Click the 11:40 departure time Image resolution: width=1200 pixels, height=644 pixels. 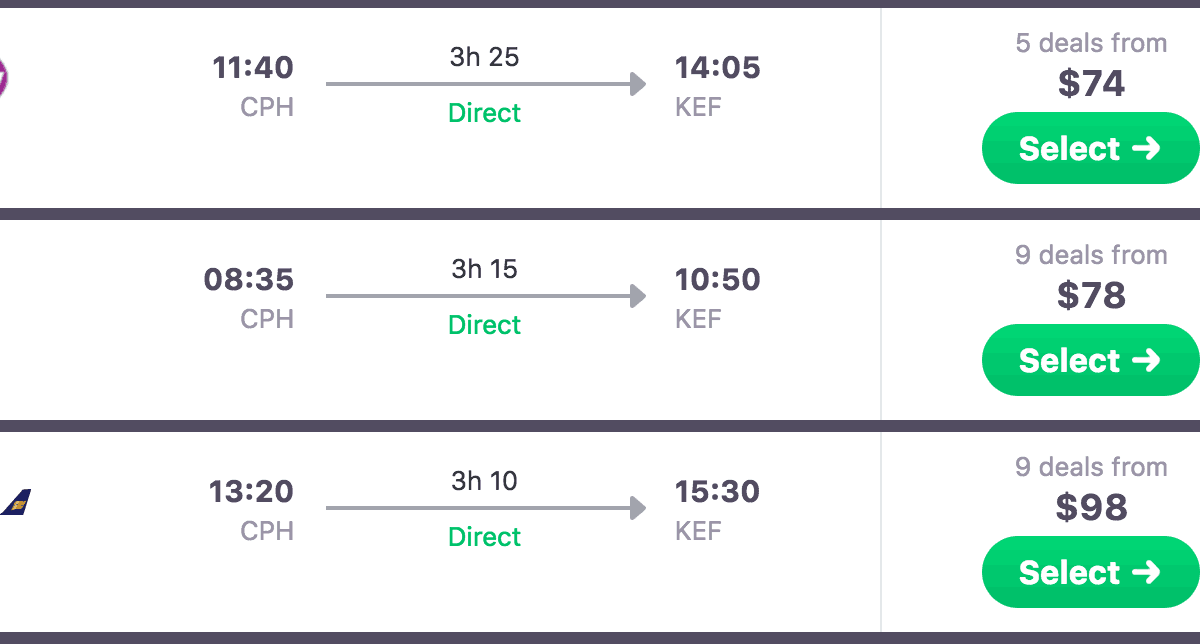pyautogui.click(x=253, y=68)
